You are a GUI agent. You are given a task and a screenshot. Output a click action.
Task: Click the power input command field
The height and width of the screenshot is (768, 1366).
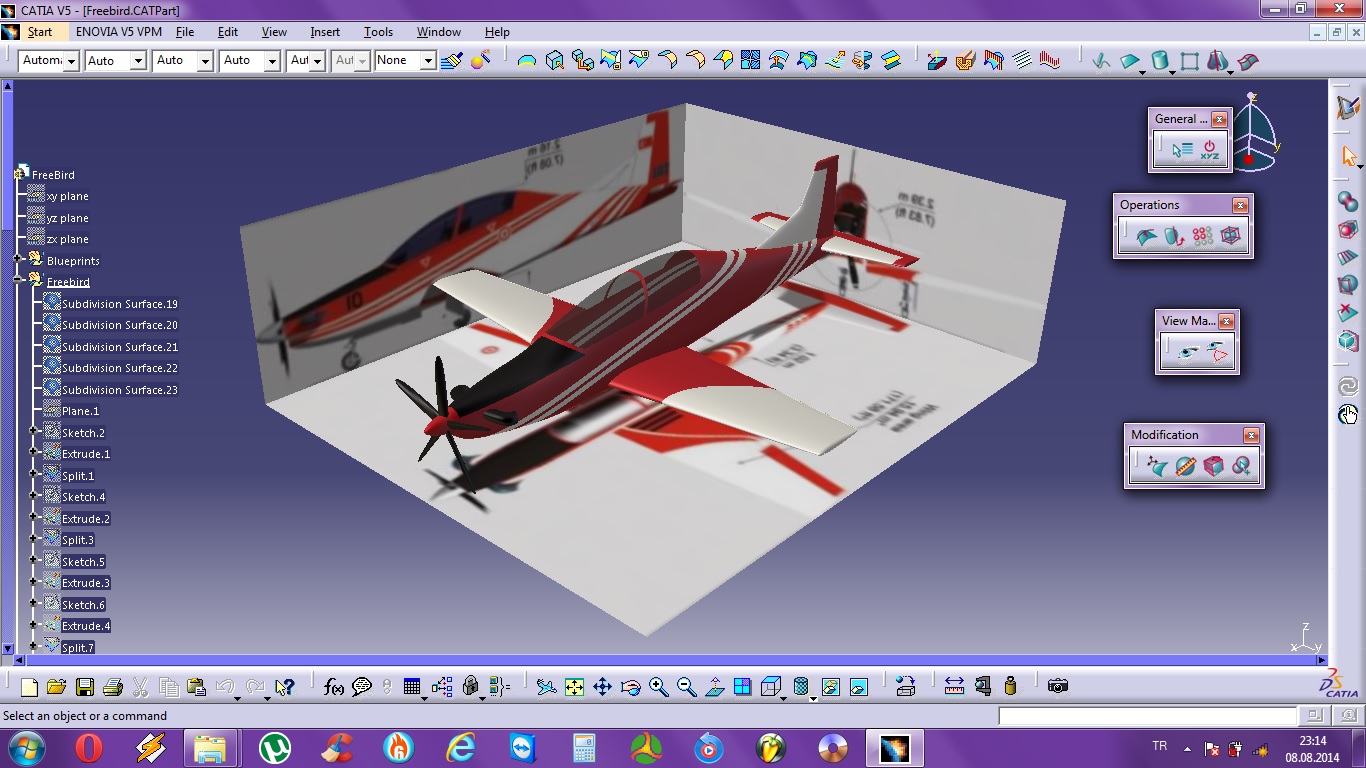[x=1147, y=716]
